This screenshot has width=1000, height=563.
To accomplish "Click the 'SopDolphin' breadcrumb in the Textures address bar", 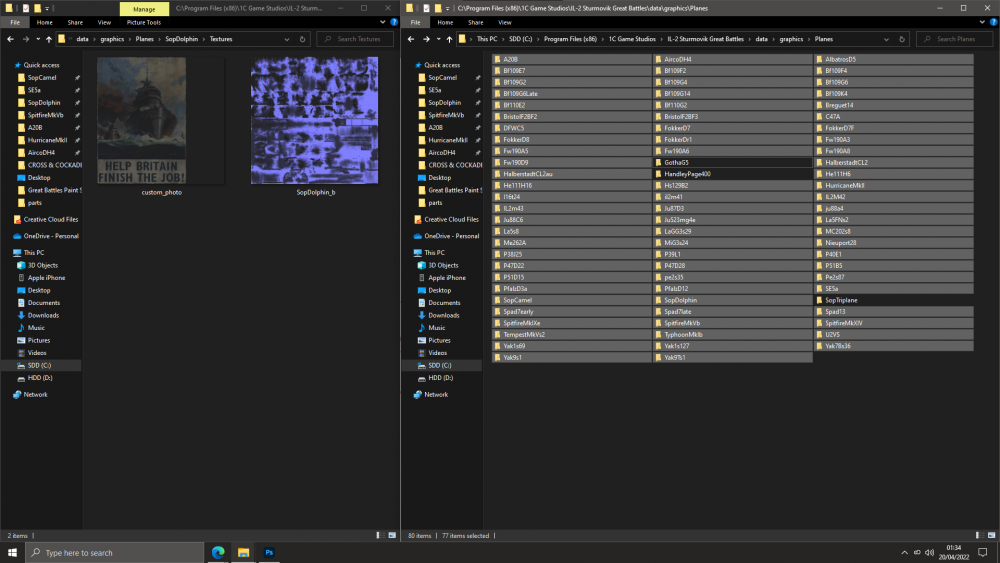I will 182,39.
